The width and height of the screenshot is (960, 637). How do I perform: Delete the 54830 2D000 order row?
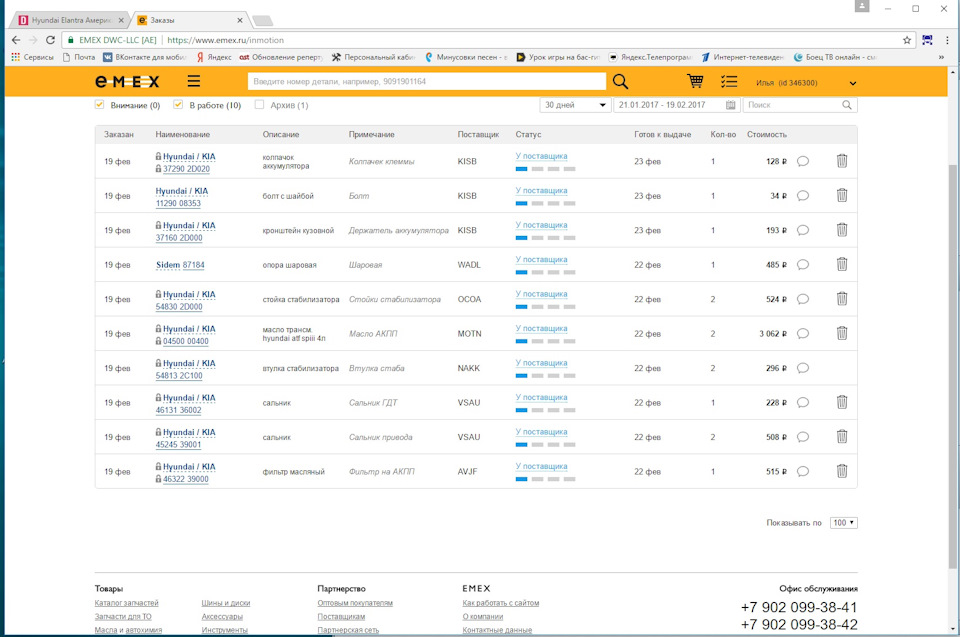tap(842, 299)
